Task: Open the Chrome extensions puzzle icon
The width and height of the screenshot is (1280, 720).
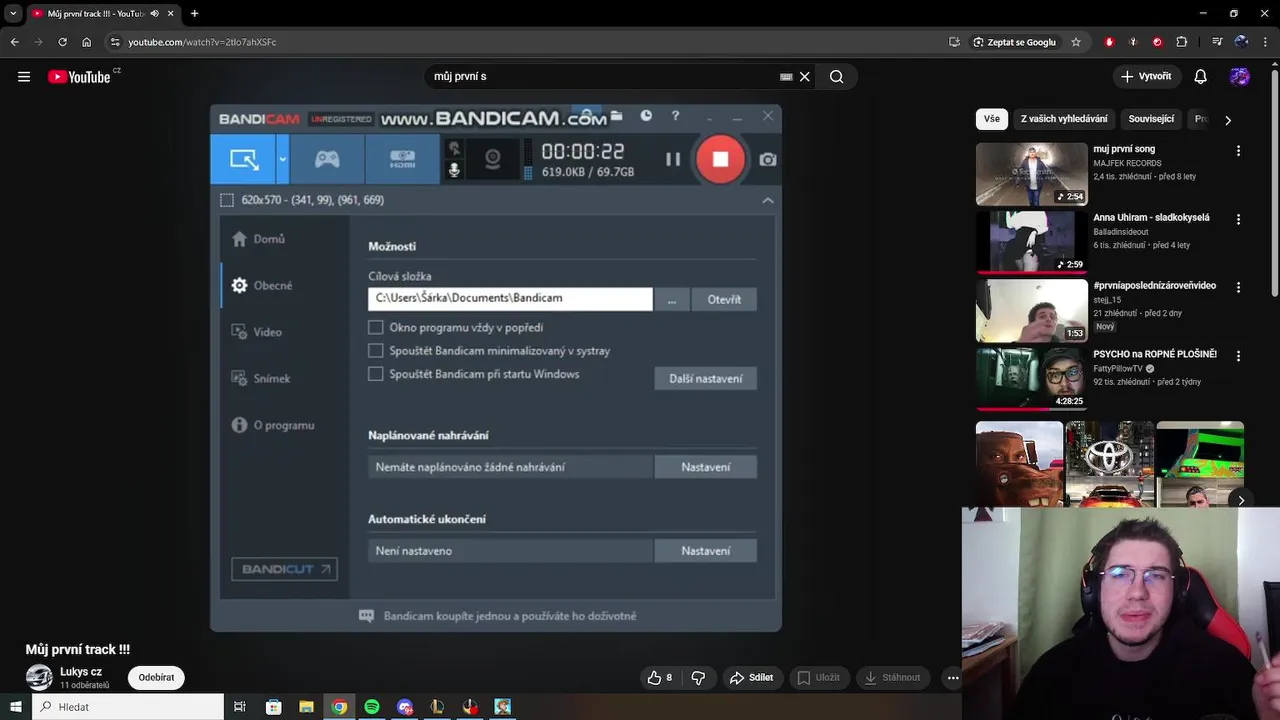Action: [1182, 42]
